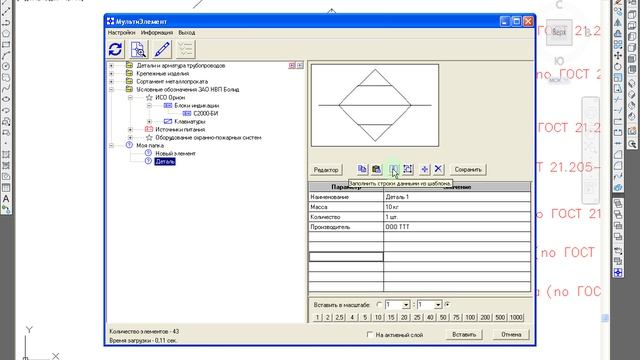640x360 pixels.
Task: Select the left scale radio button
Action: pyautogui.click(x=379, y=305)
